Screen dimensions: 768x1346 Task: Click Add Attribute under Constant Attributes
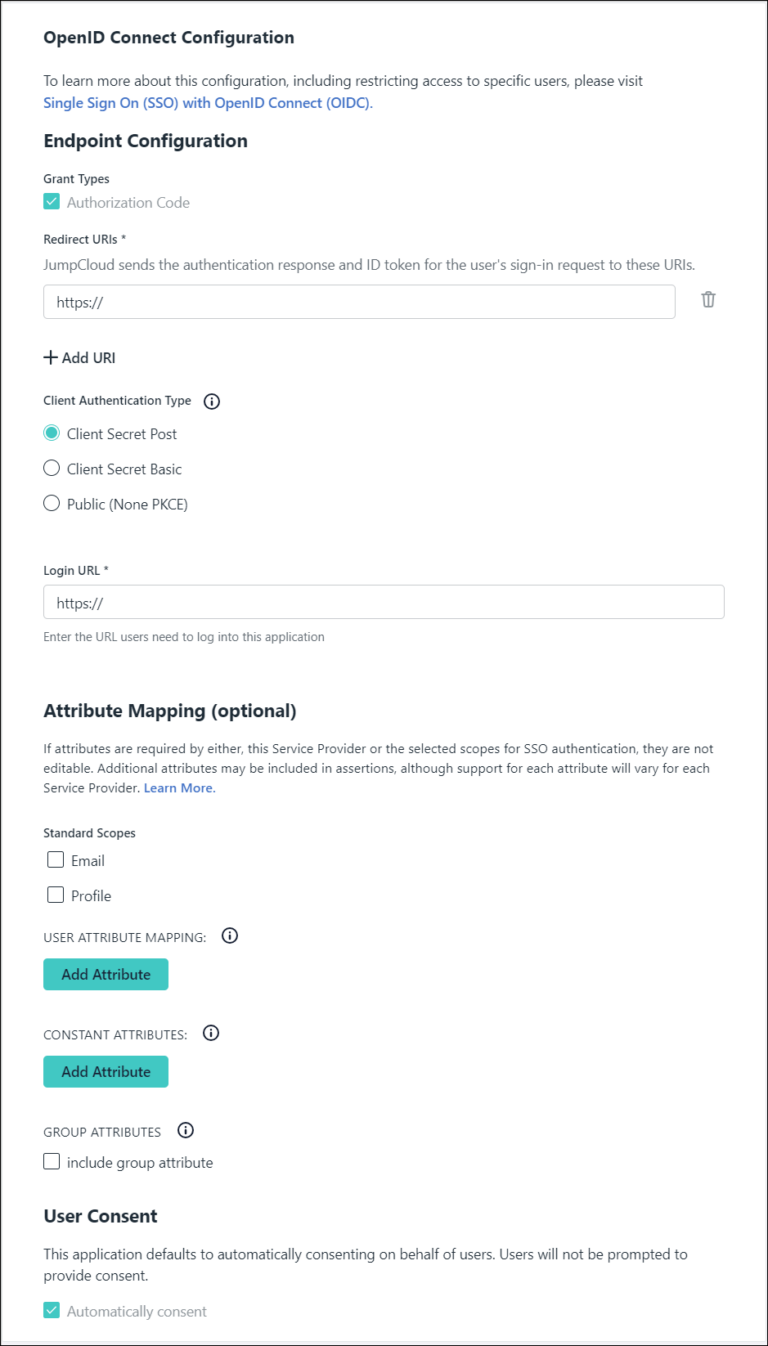coord(105,1071)
